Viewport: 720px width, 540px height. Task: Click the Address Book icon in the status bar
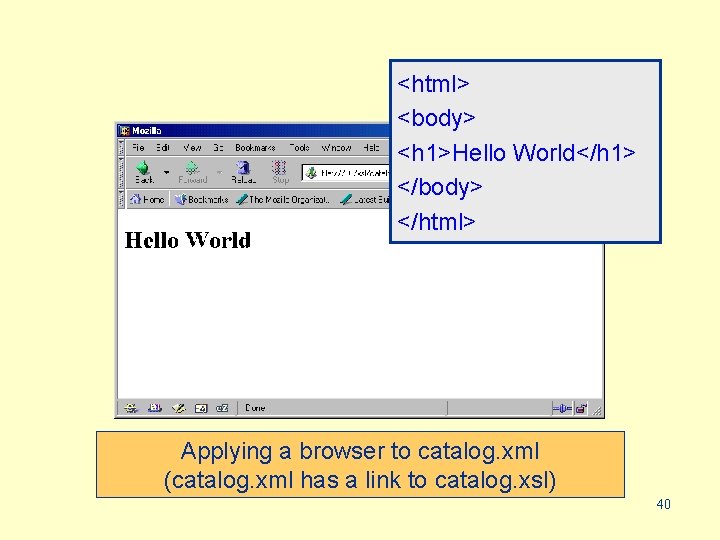coord(201,408)
